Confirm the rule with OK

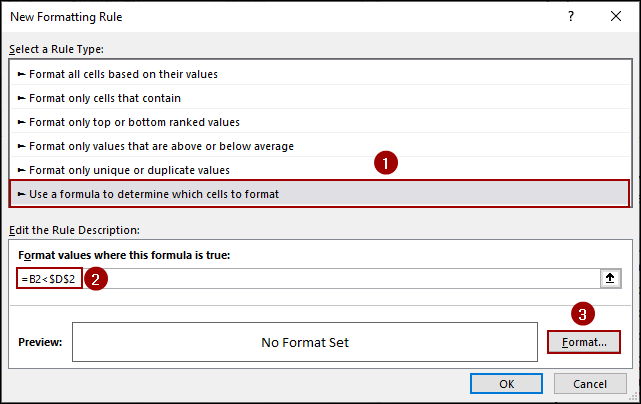coord(507,383)
